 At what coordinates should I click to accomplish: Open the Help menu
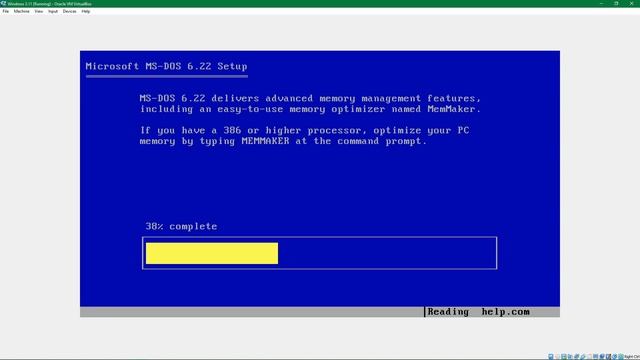tap(85, 11)
